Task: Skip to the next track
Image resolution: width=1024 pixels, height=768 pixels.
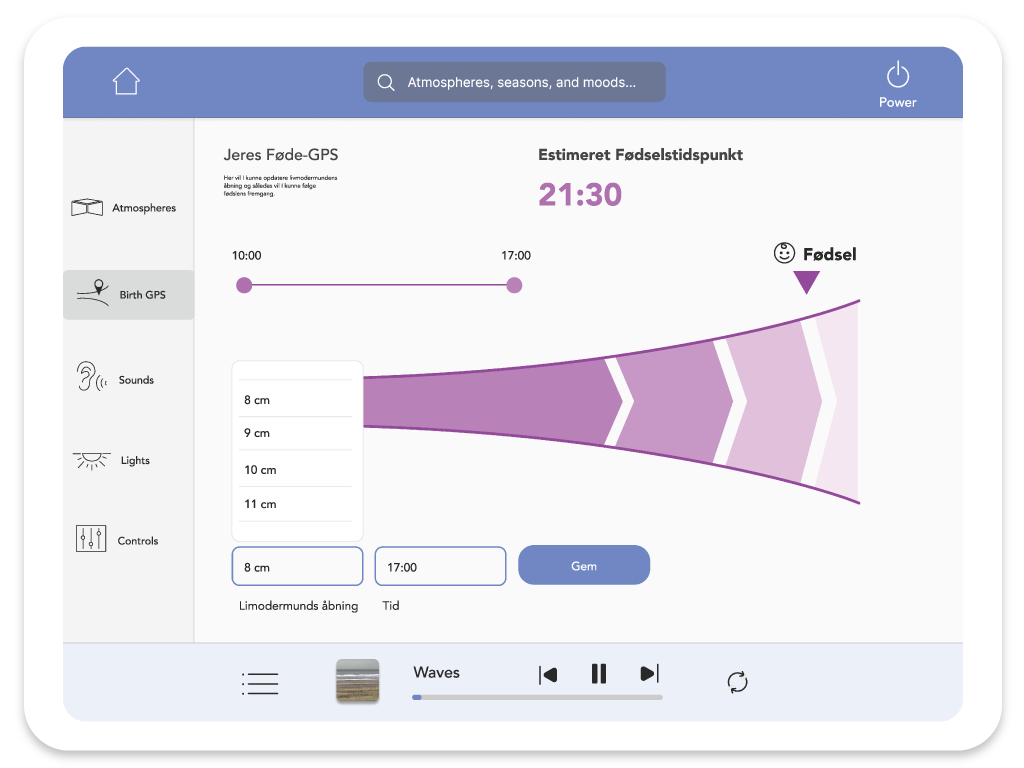Action: click(x=649, y=674)
